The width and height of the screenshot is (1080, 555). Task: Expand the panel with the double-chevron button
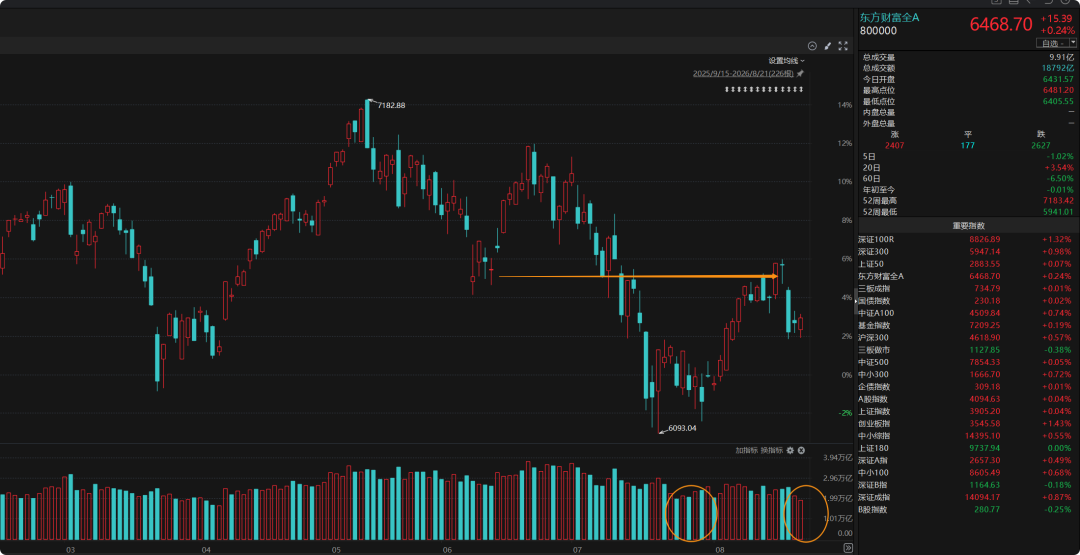[847, 548]
